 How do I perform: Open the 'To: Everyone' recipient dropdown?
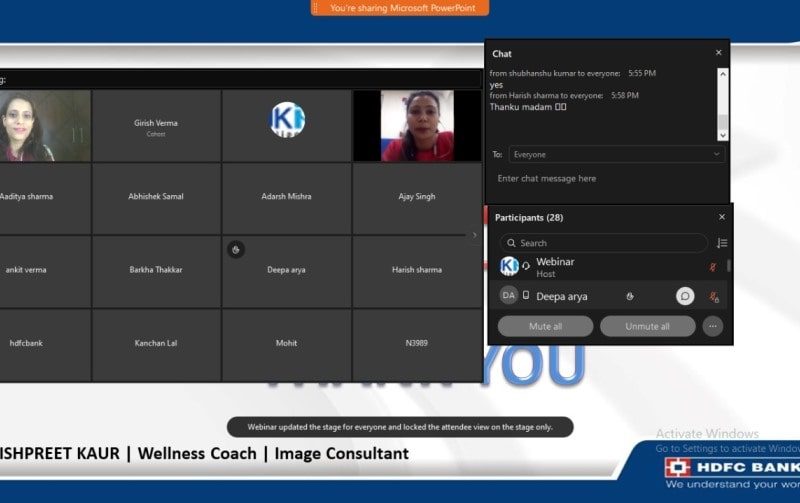tap(616, 155)
